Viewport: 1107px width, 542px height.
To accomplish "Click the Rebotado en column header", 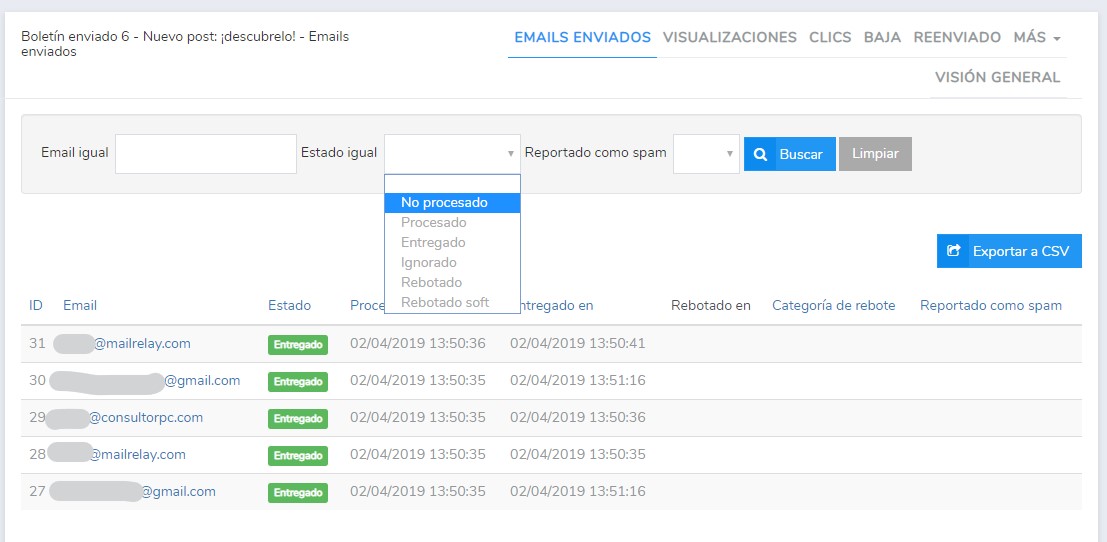I will (x=711, y=306).
